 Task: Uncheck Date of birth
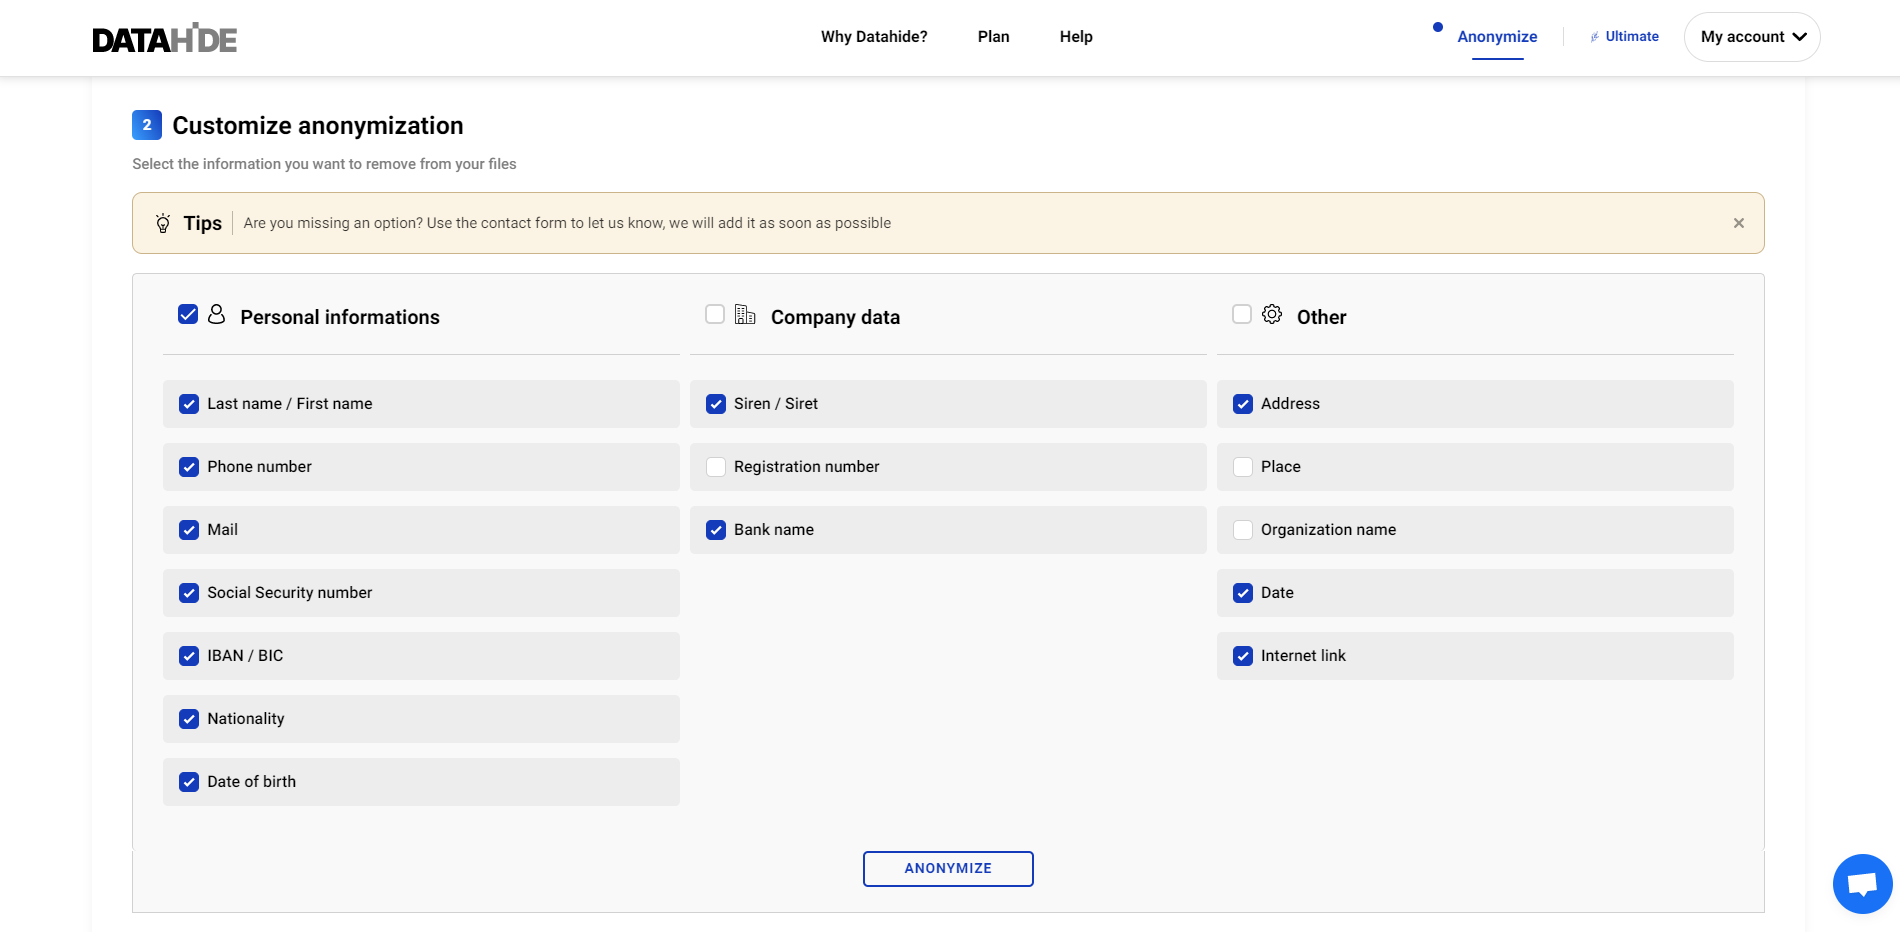tap(189, 782)
